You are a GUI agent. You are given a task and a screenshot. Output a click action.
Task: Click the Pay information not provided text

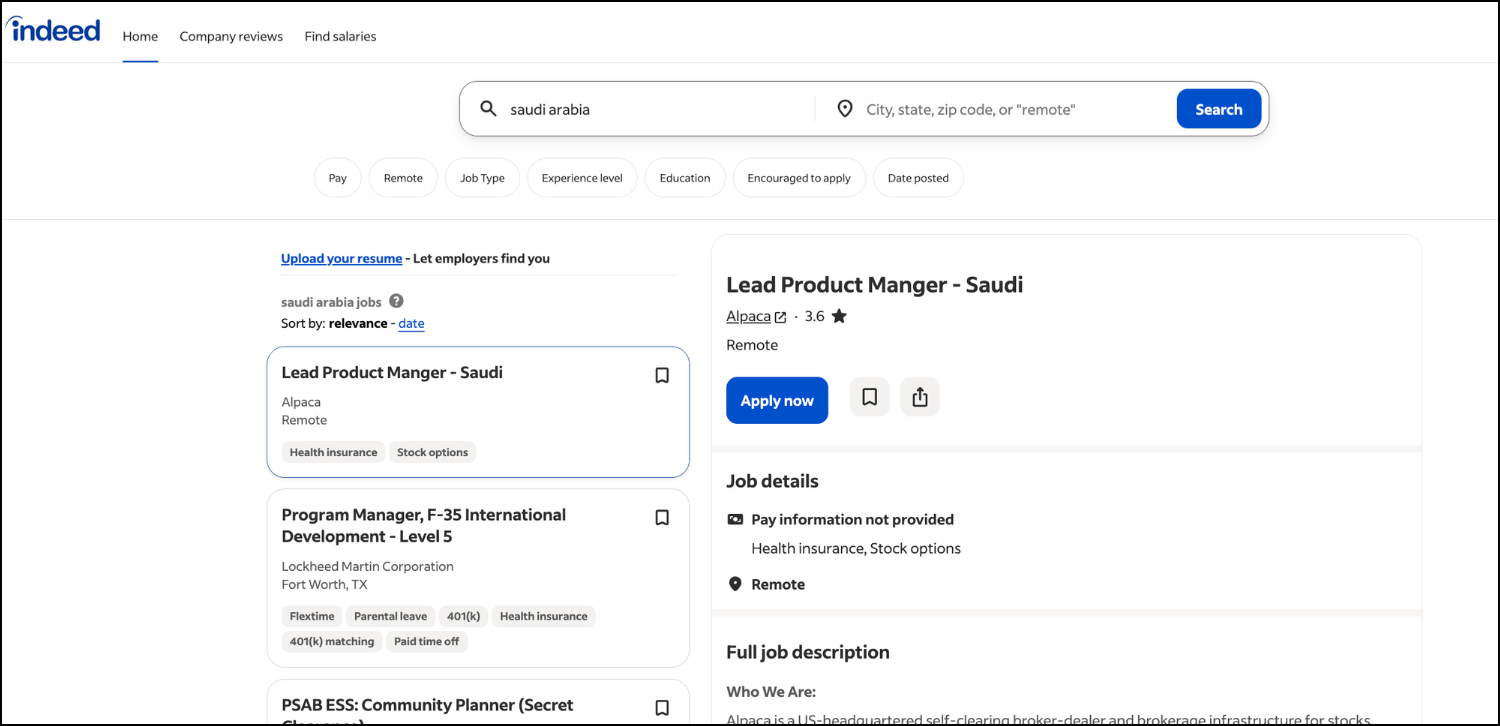tap(852, 519)
